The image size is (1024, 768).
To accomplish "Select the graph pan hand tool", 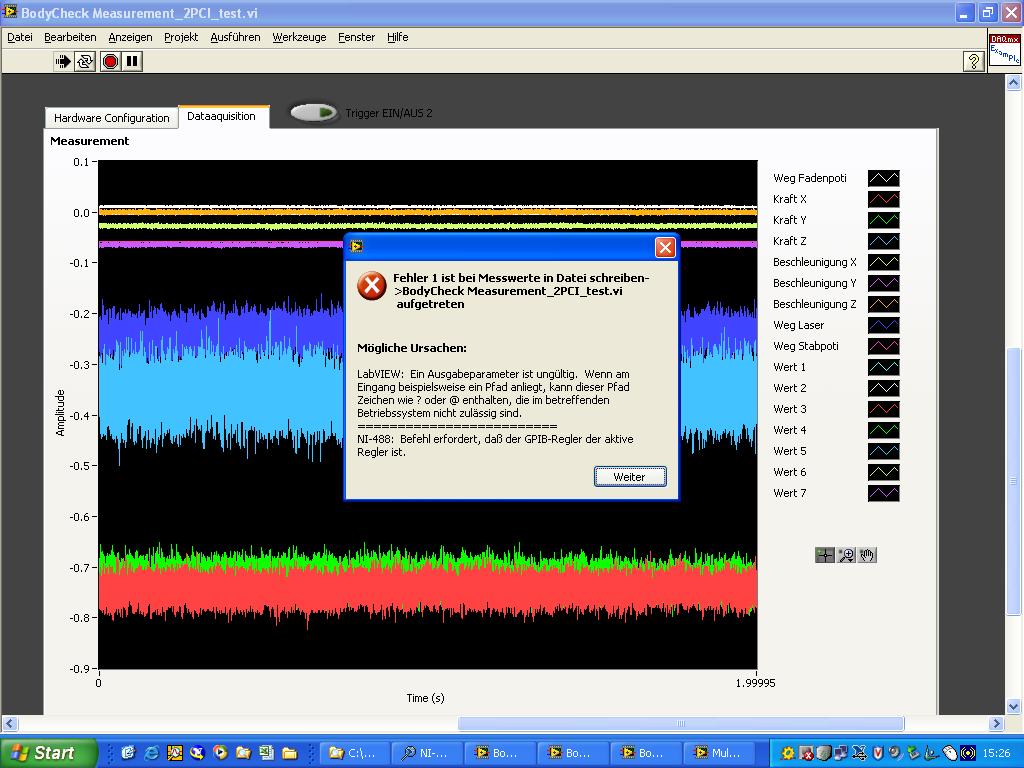I will tap(867, 555).
